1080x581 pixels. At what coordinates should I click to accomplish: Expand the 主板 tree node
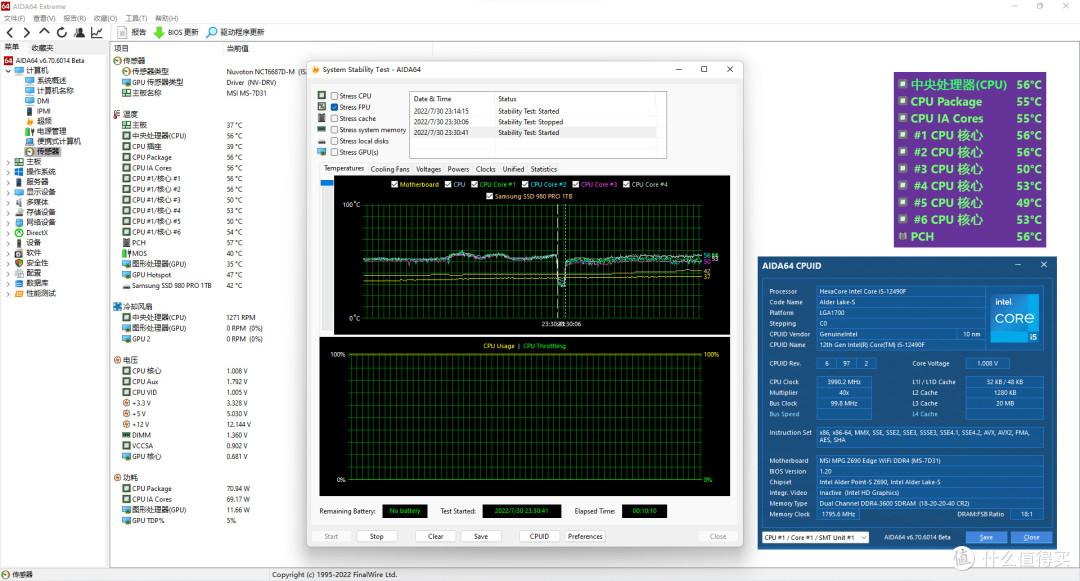point(8,162)
